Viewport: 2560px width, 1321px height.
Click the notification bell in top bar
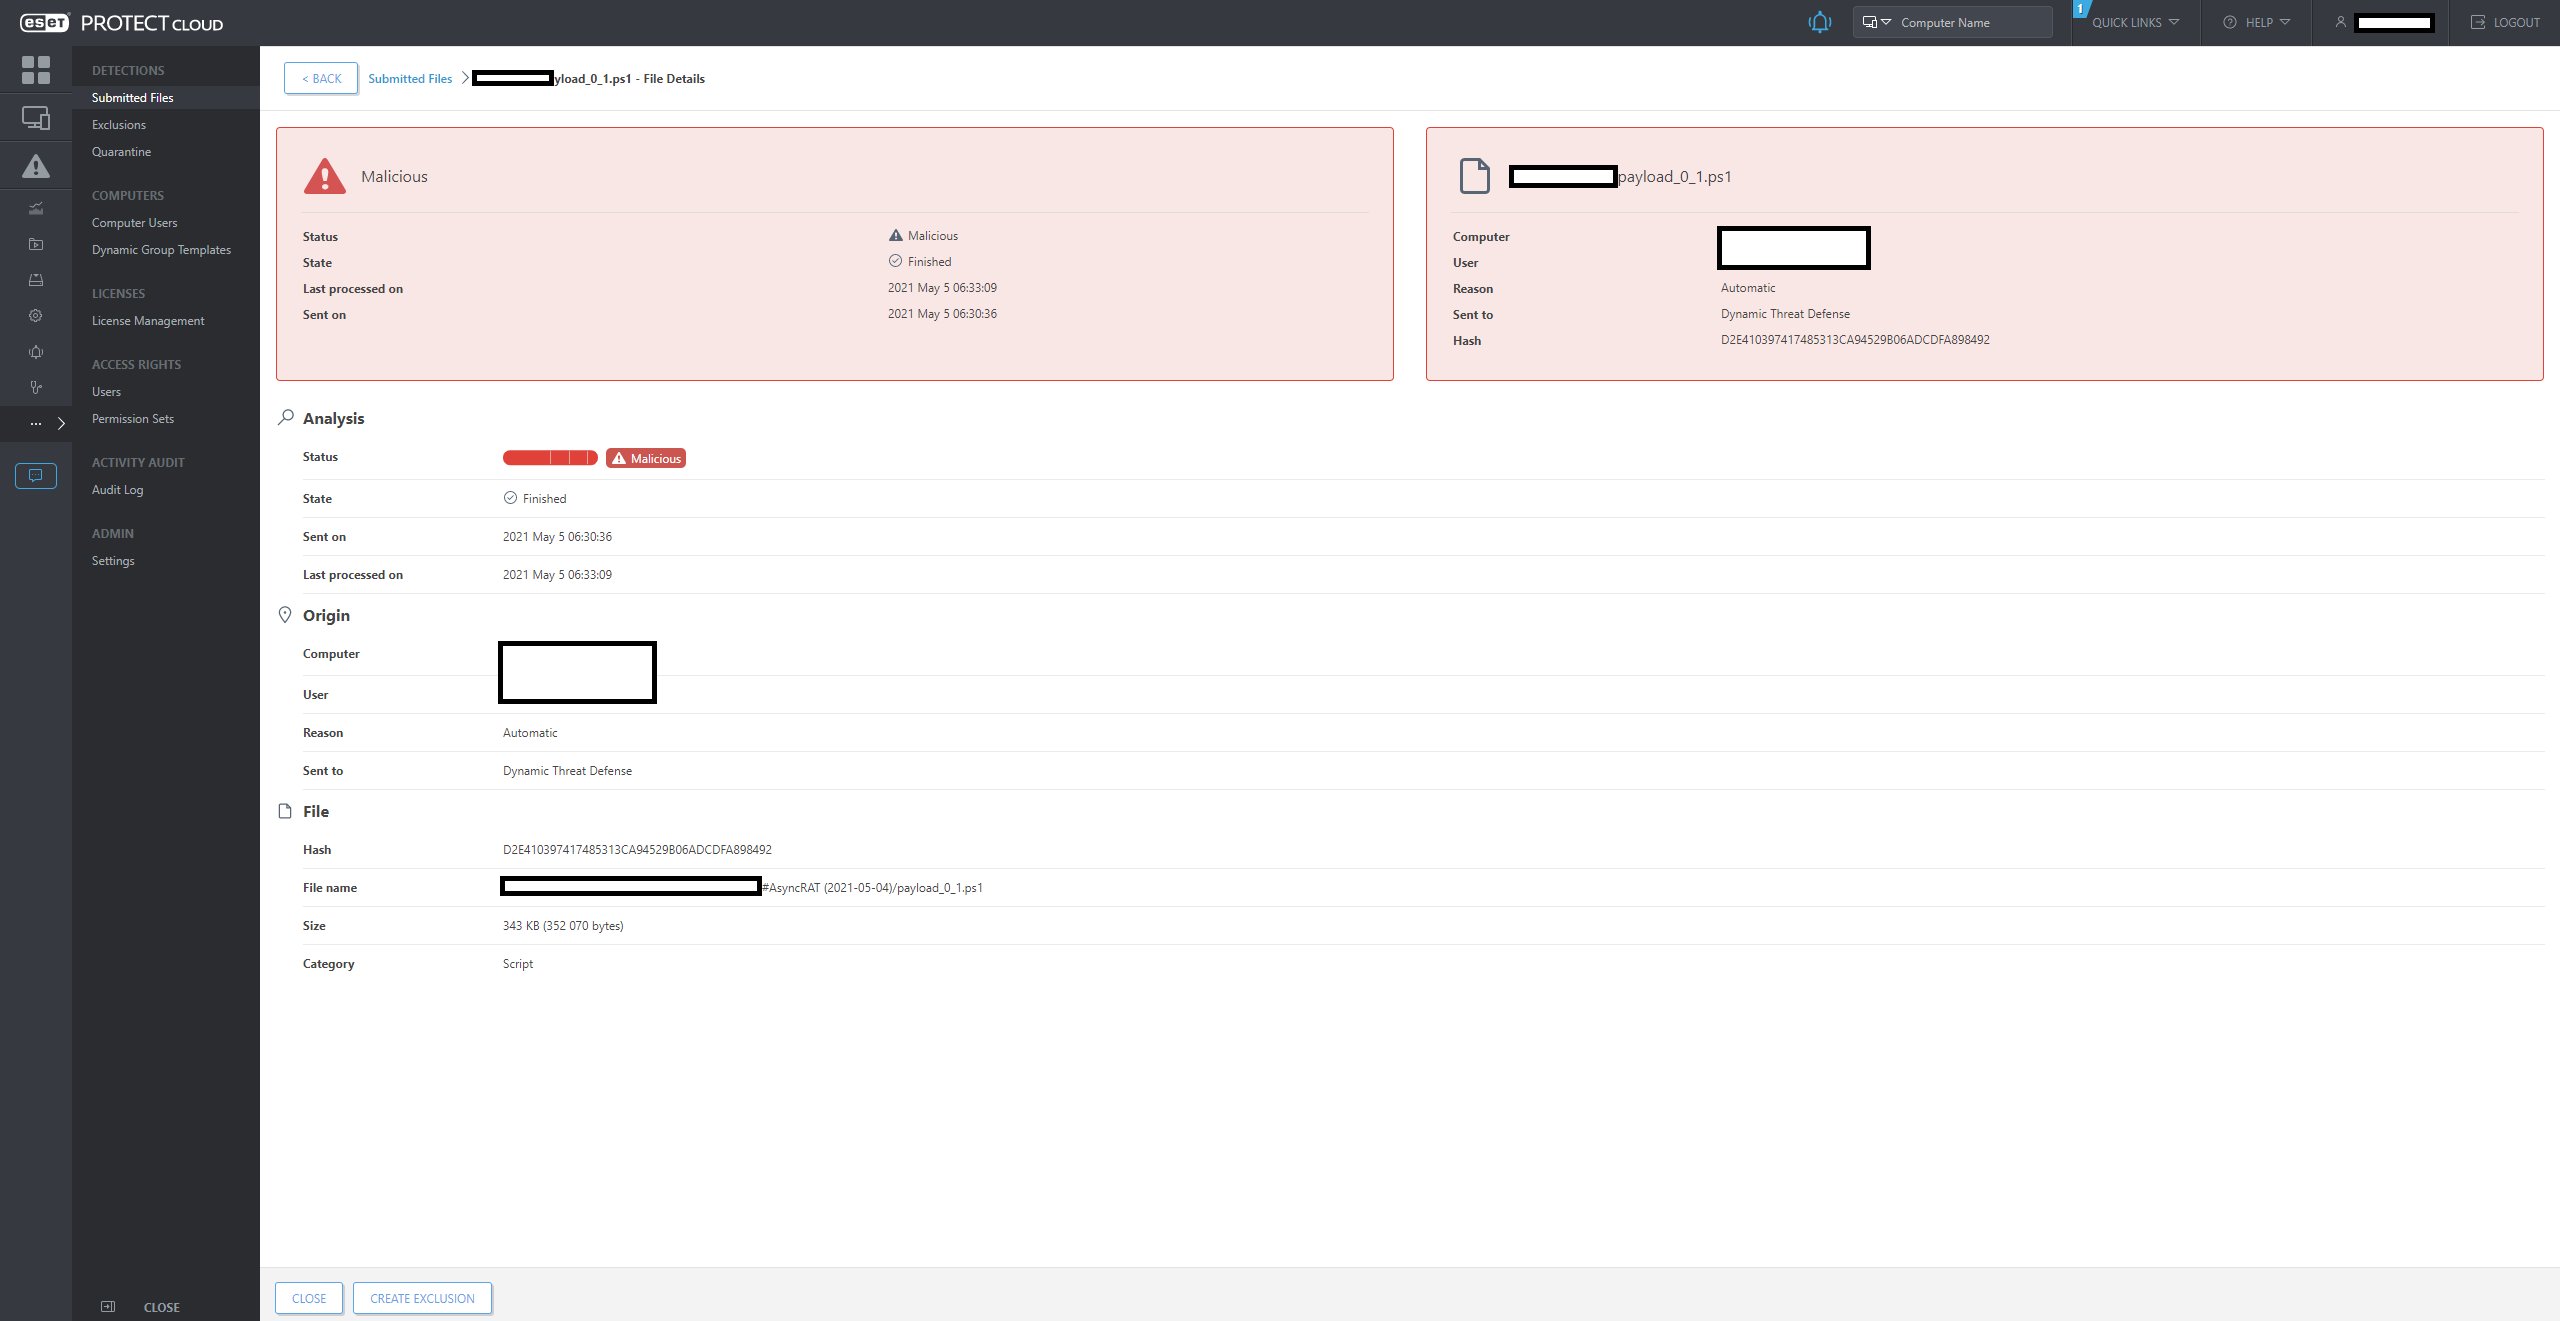(x=1819, y=22)
